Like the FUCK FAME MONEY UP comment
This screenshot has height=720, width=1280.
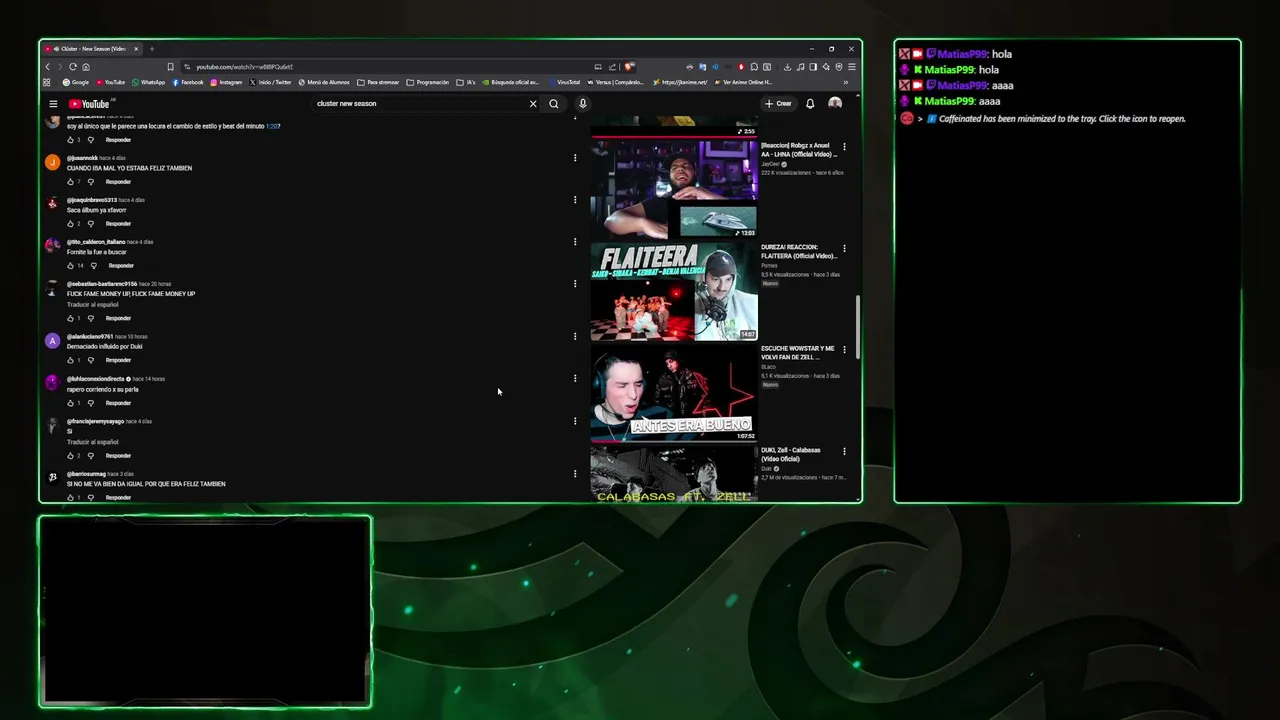pyautogui.click(x=71, y=318)
